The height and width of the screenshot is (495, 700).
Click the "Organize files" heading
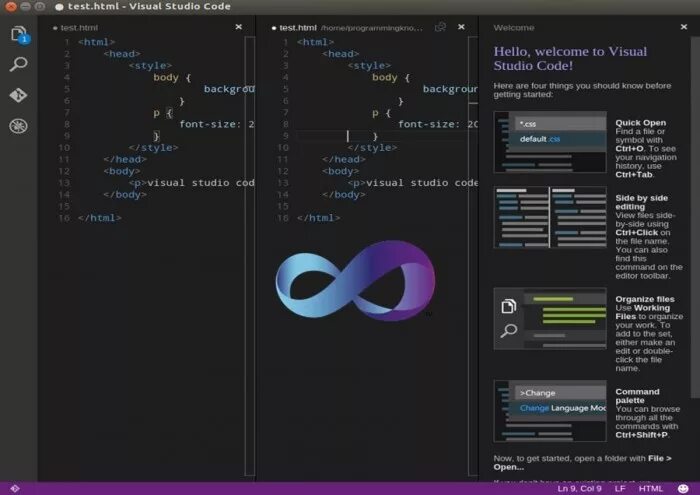645,299
